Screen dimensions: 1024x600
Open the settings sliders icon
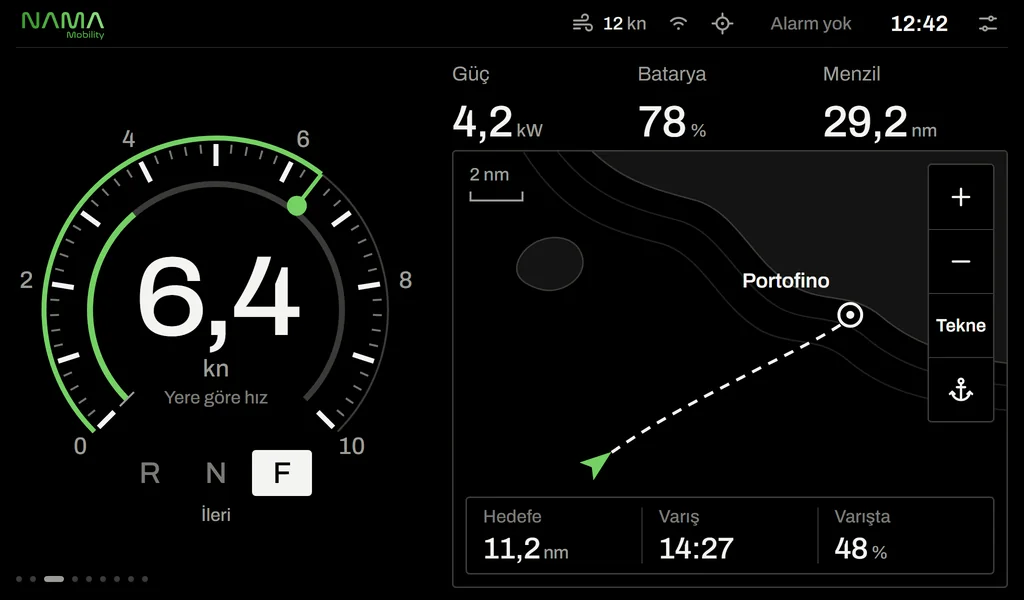[x=987, y=24]
